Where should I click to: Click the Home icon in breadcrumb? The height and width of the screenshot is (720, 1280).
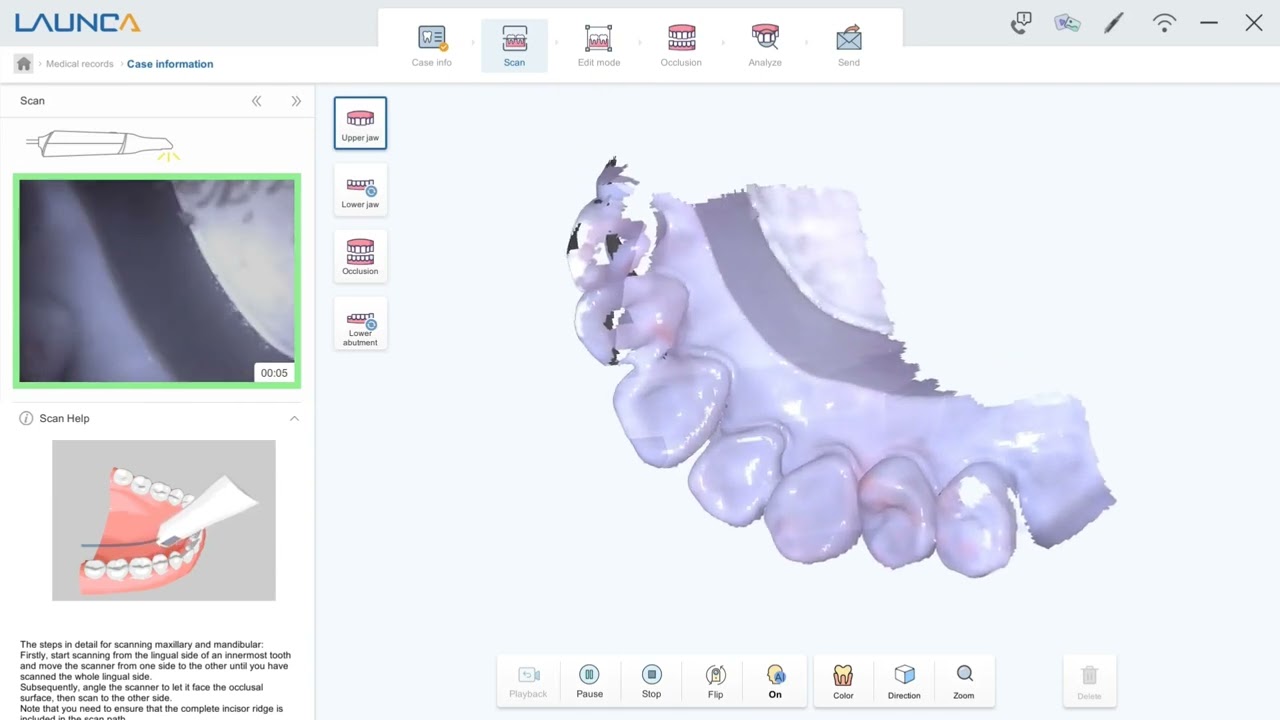tap(24, 64)
